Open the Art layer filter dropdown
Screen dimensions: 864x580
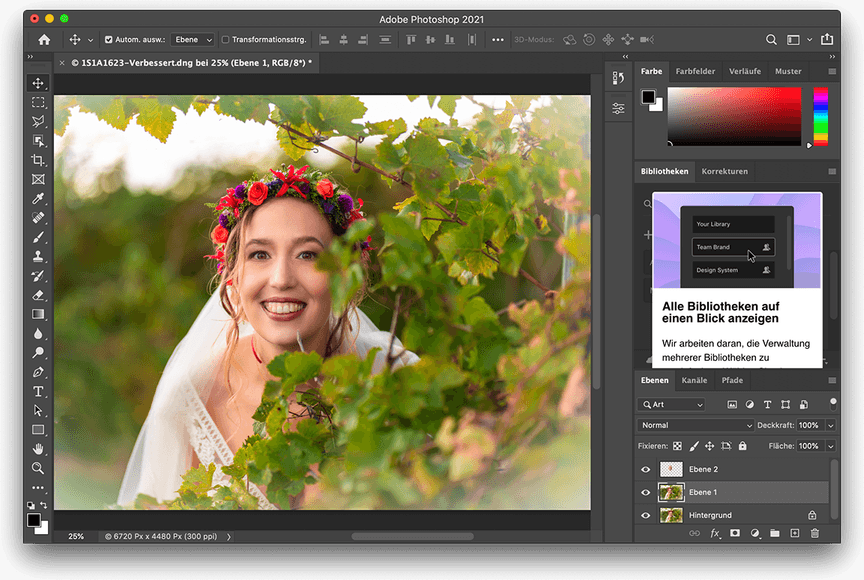click(671, 405)
